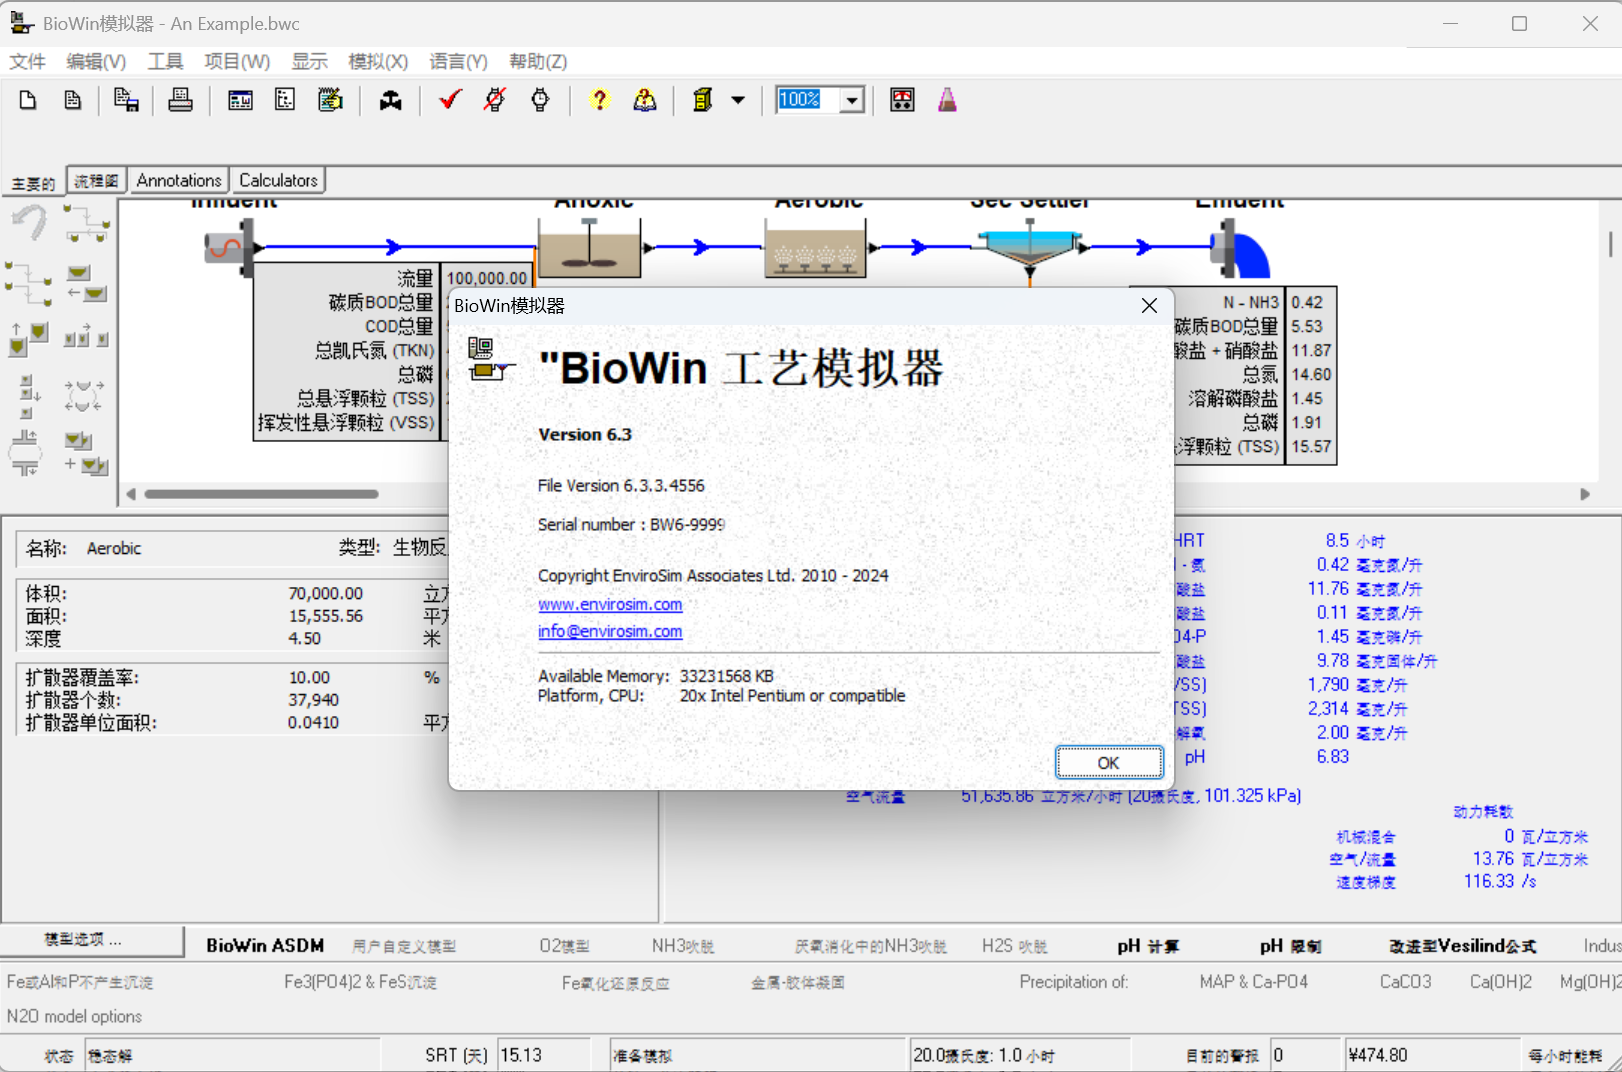Select the three small tanks right-arrow tool
This screenshot has height=1072, width=1622.
86,338
